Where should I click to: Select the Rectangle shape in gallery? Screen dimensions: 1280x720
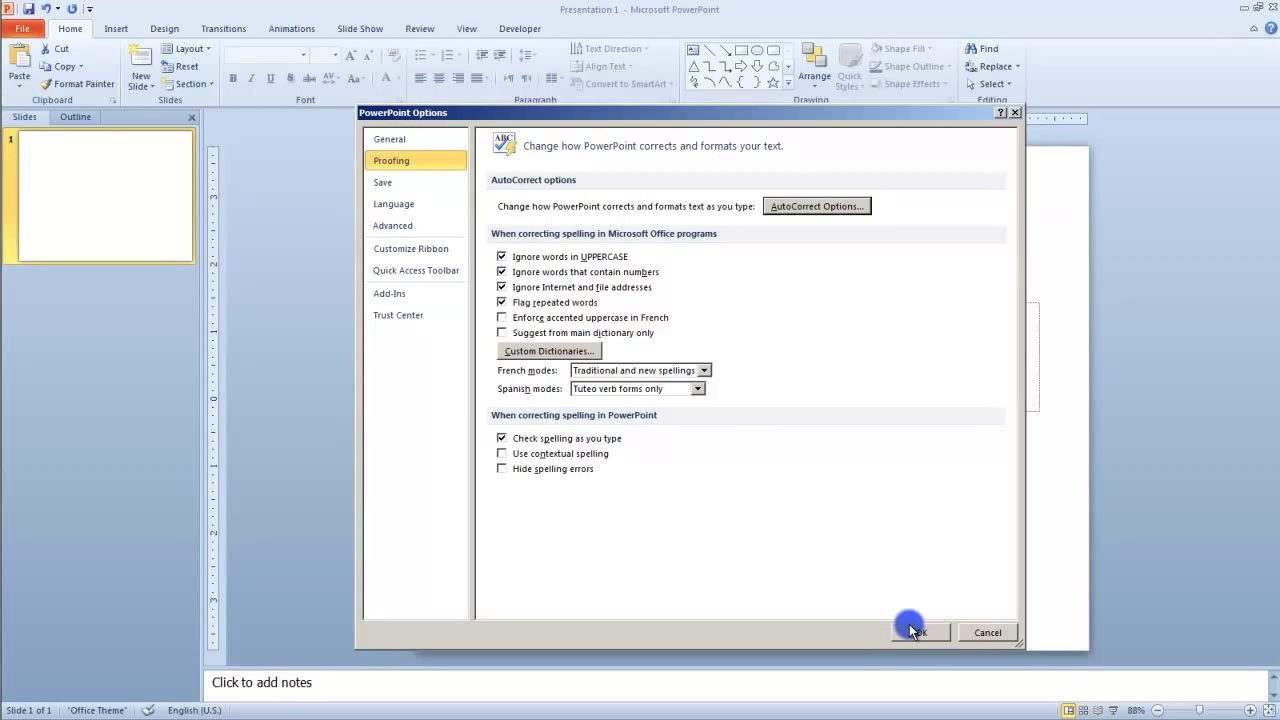click(x=741, y=50)
